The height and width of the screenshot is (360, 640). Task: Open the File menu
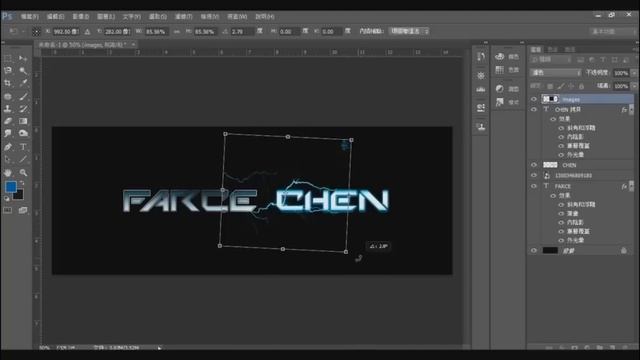pos(29,17)
